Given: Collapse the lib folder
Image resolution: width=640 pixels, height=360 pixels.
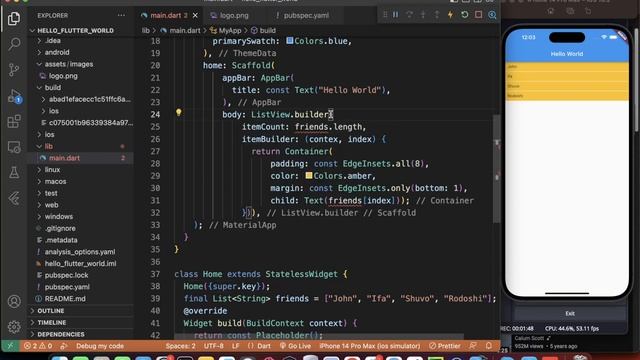Looking at the screenshot, I should point(49,146).
